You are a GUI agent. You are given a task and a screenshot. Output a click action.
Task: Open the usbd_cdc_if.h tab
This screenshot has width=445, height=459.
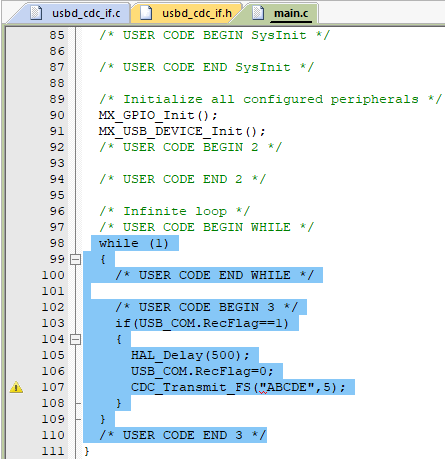[185, 13]
